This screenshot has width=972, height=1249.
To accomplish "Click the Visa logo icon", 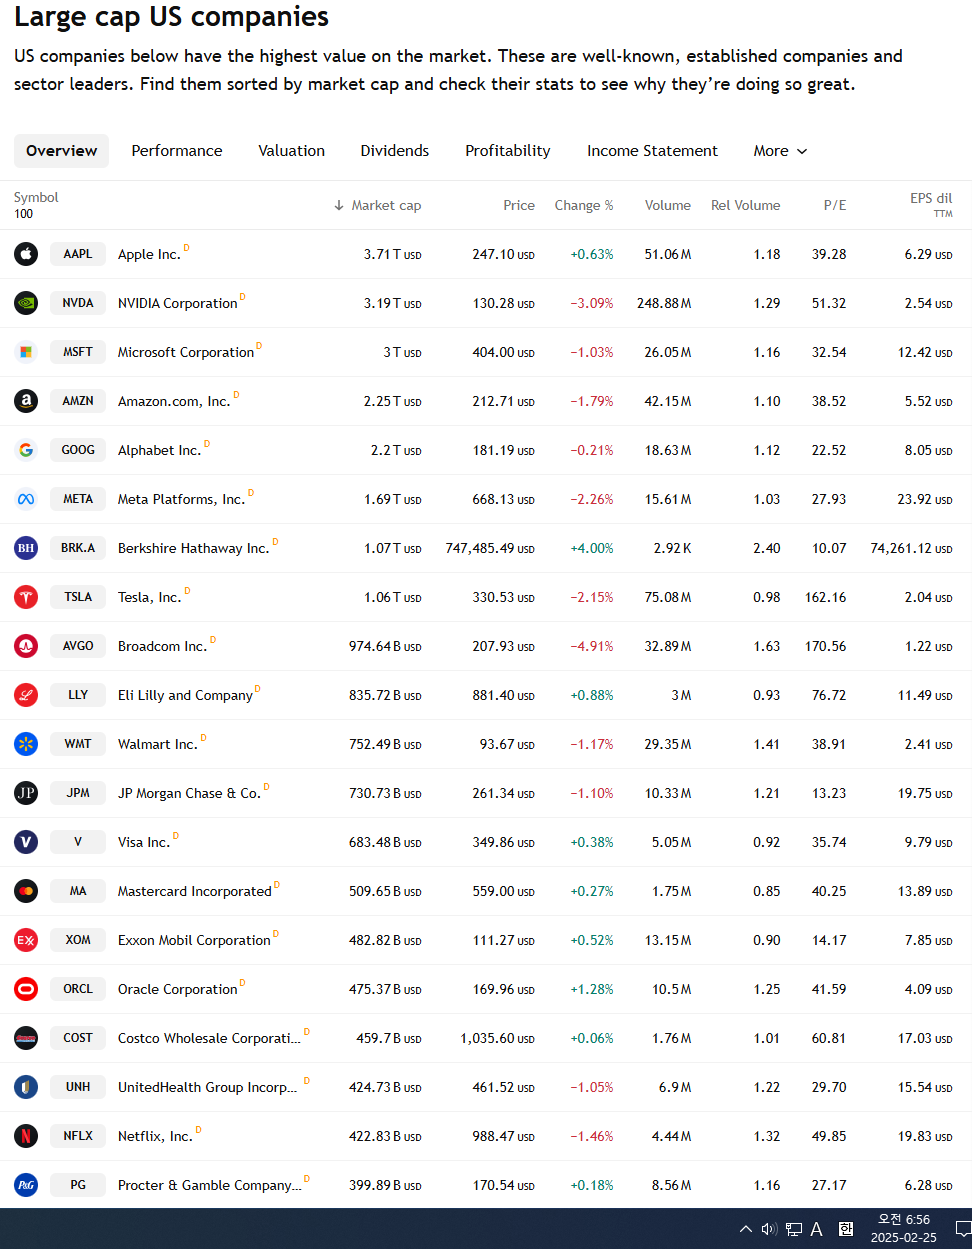I will click(x=26, y=842).
